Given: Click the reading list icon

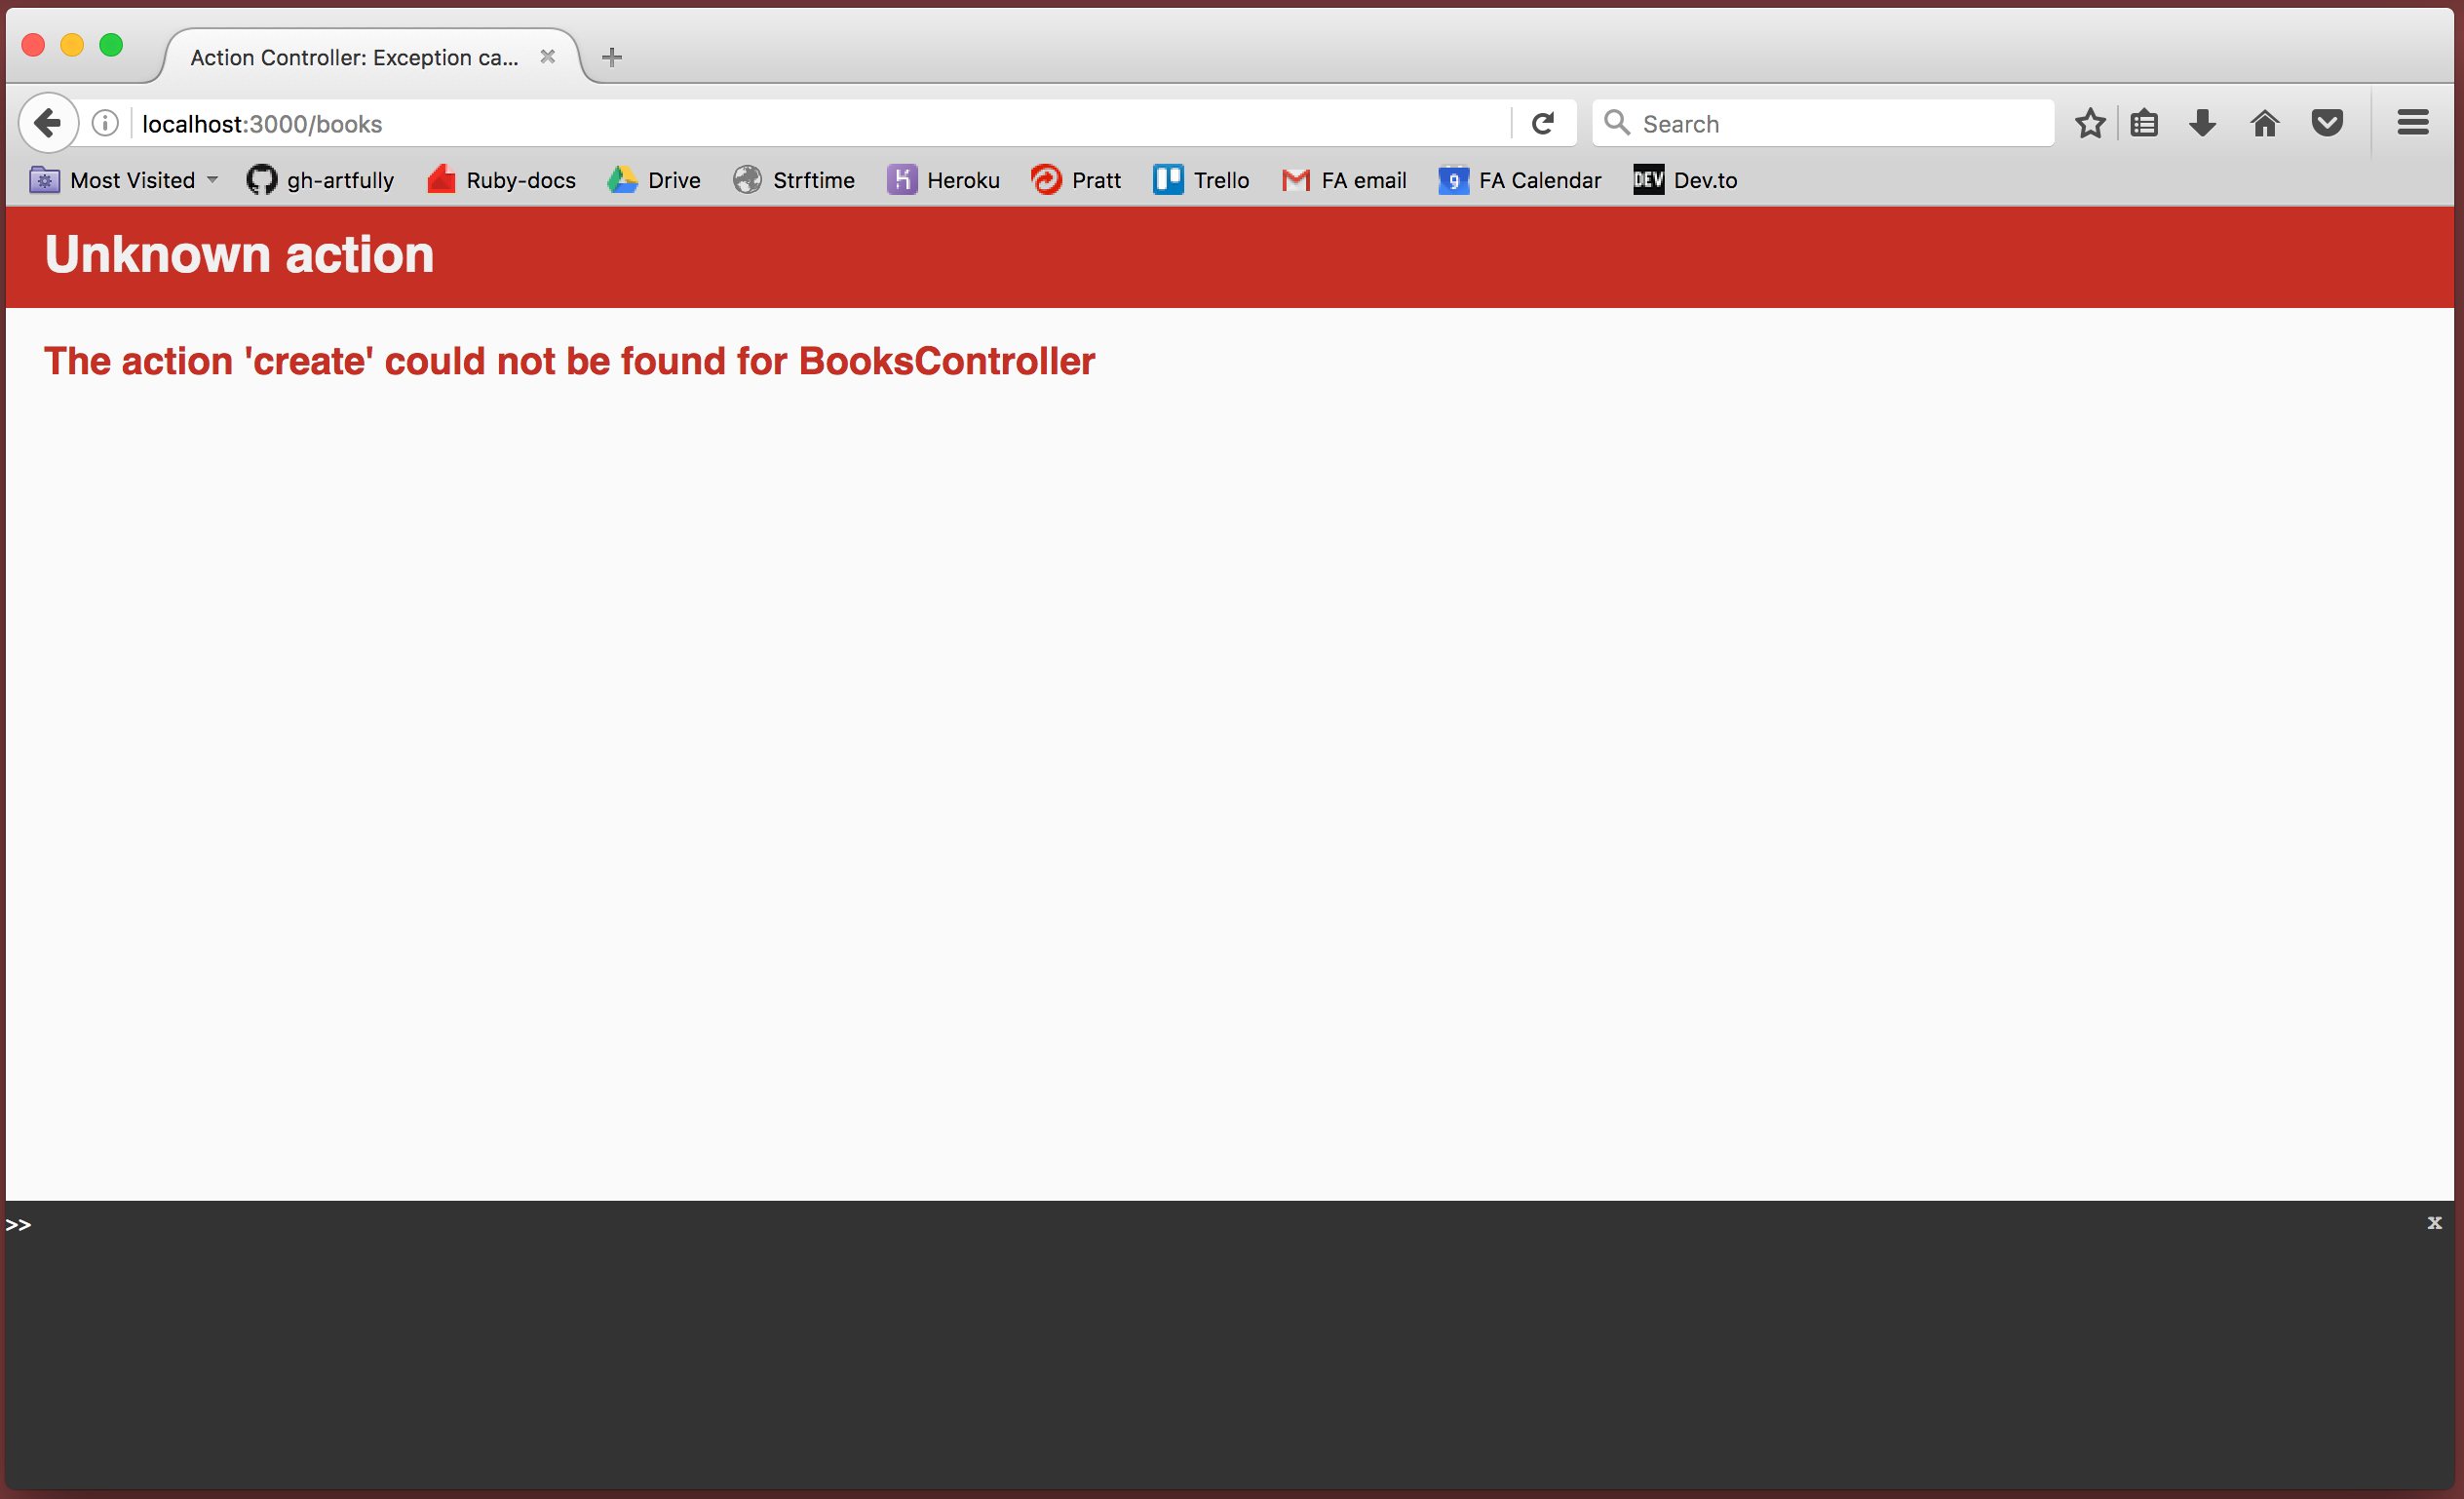Looking at the screenshot, I should click(x=2145, y=123).
